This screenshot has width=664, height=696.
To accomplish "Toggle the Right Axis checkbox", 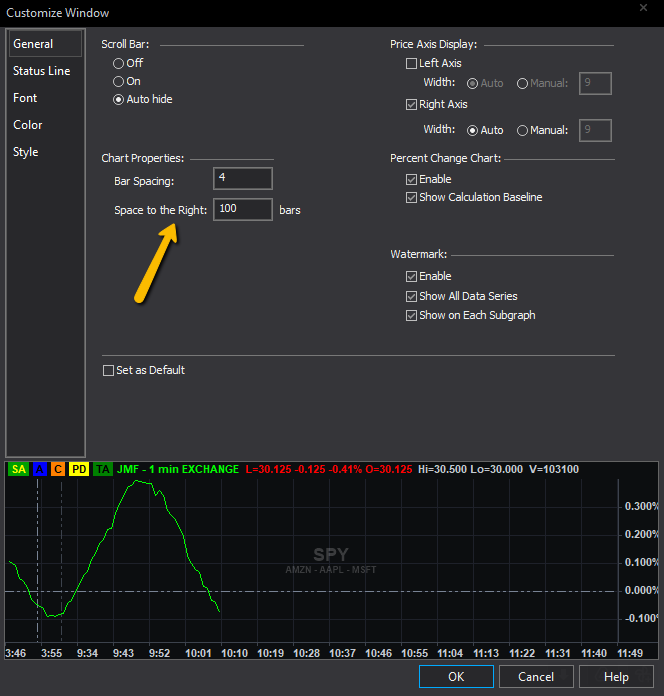I will pyautogui.click(x=411, y=104).
